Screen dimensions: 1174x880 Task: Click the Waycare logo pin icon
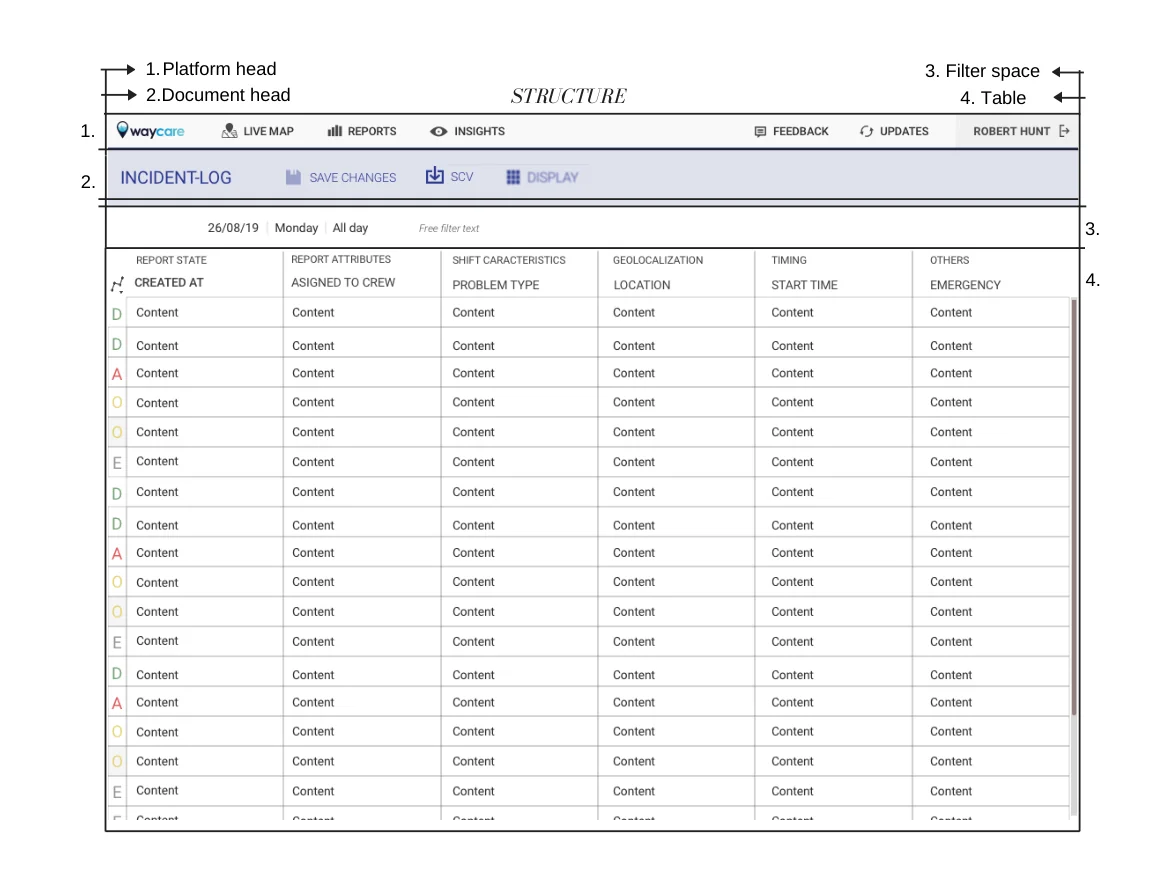pyautogui.click(x=122, y=130)
